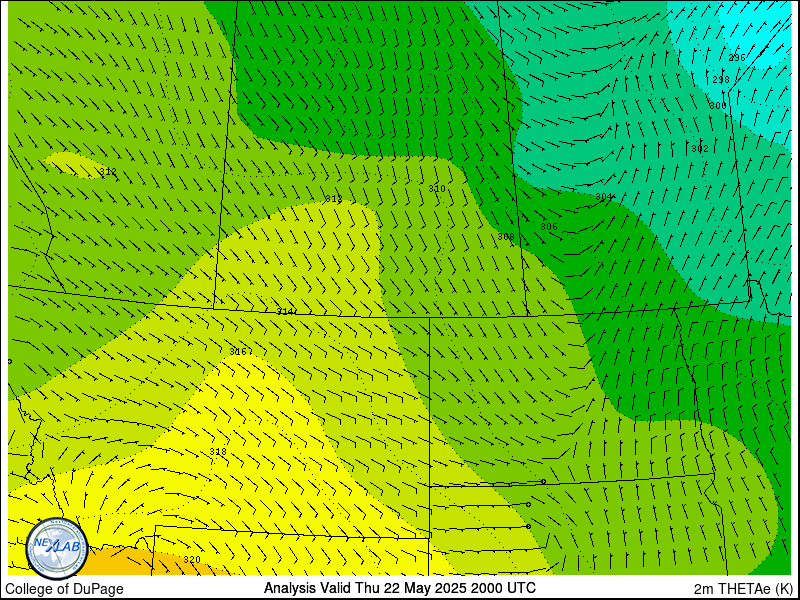Click the 306 contour label

click(549, 227)
